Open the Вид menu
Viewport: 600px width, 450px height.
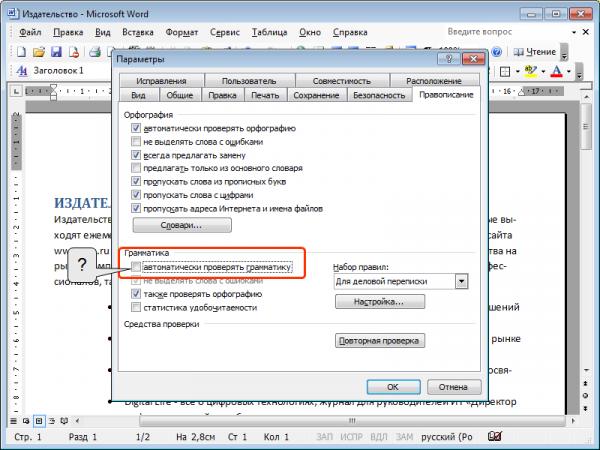[103, 32]
